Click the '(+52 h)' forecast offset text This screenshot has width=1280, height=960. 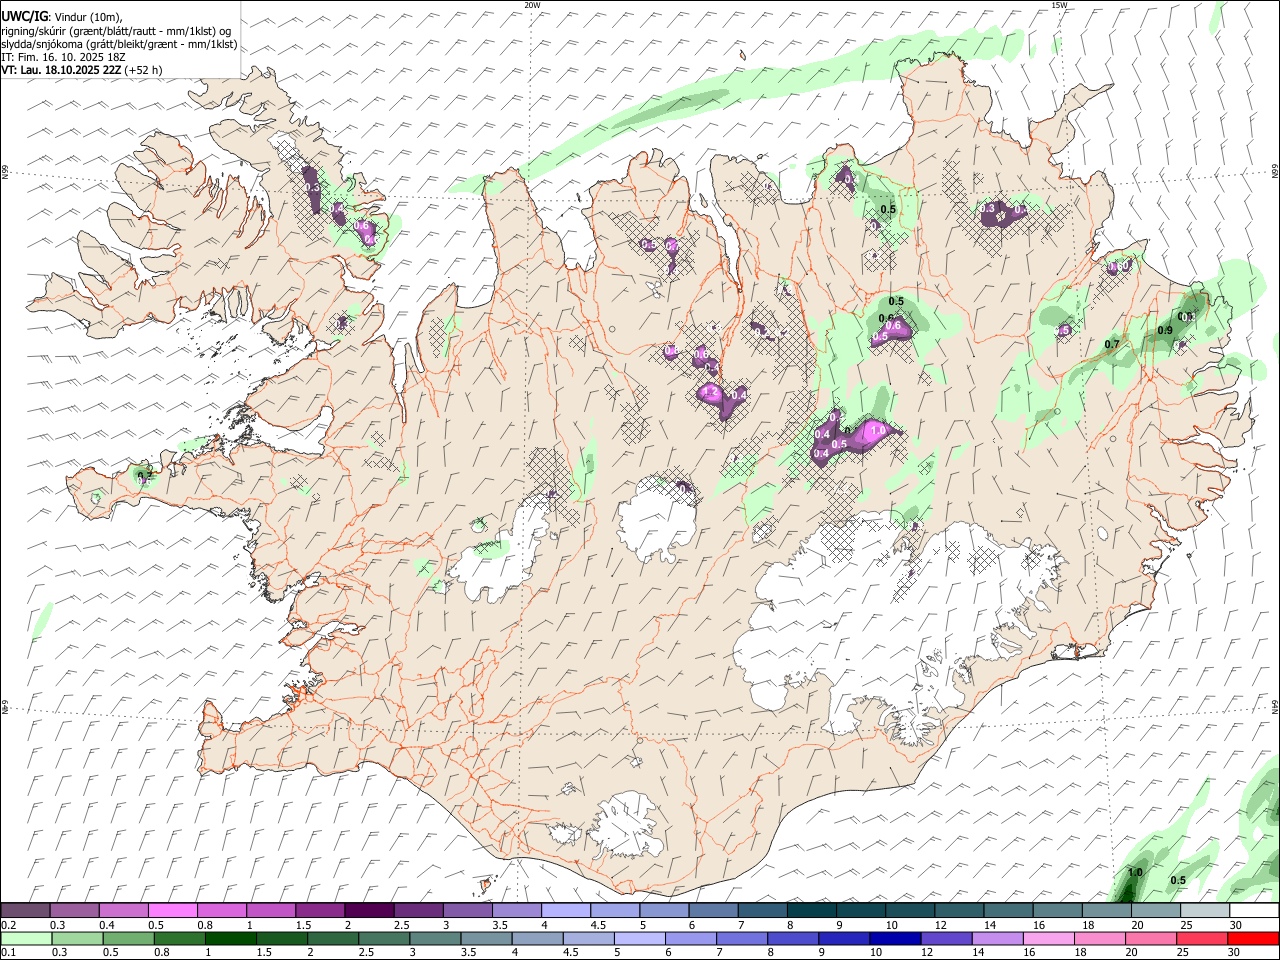144,70
